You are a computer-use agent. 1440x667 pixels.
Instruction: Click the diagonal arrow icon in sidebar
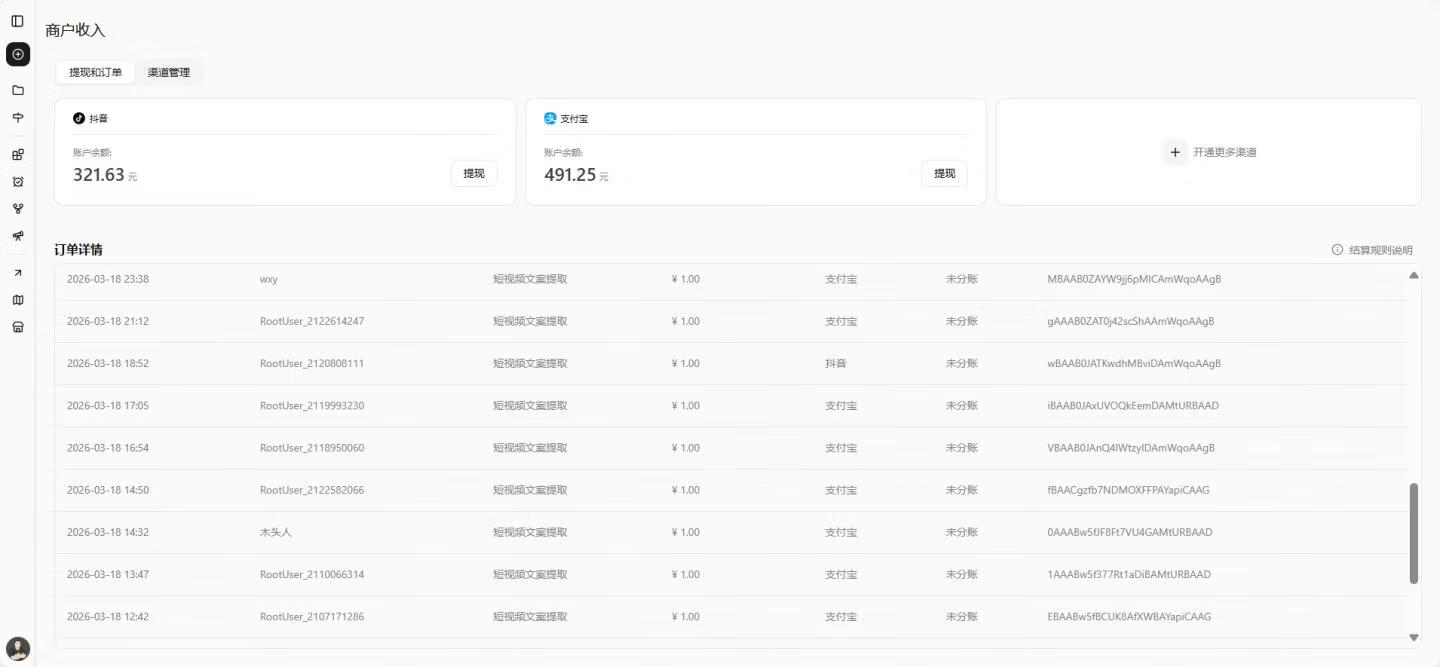[x=17, y=273]
